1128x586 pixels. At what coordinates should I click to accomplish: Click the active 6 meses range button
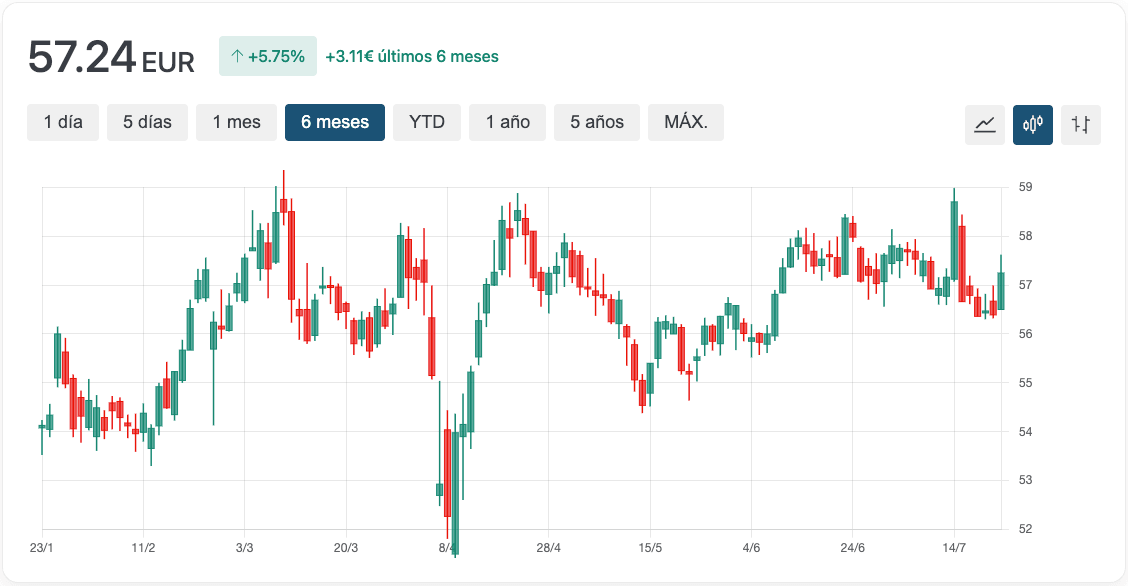tap(335, 122)
